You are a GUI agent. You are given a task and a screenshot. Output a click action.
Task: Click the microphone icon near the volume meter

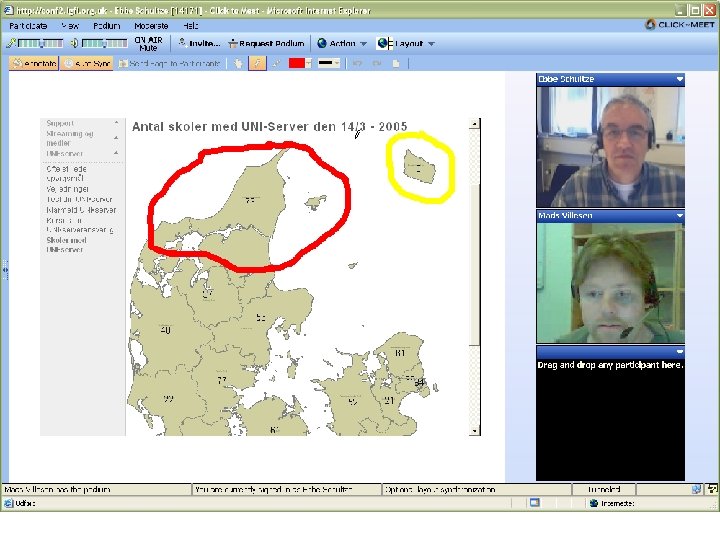(11, 43)
